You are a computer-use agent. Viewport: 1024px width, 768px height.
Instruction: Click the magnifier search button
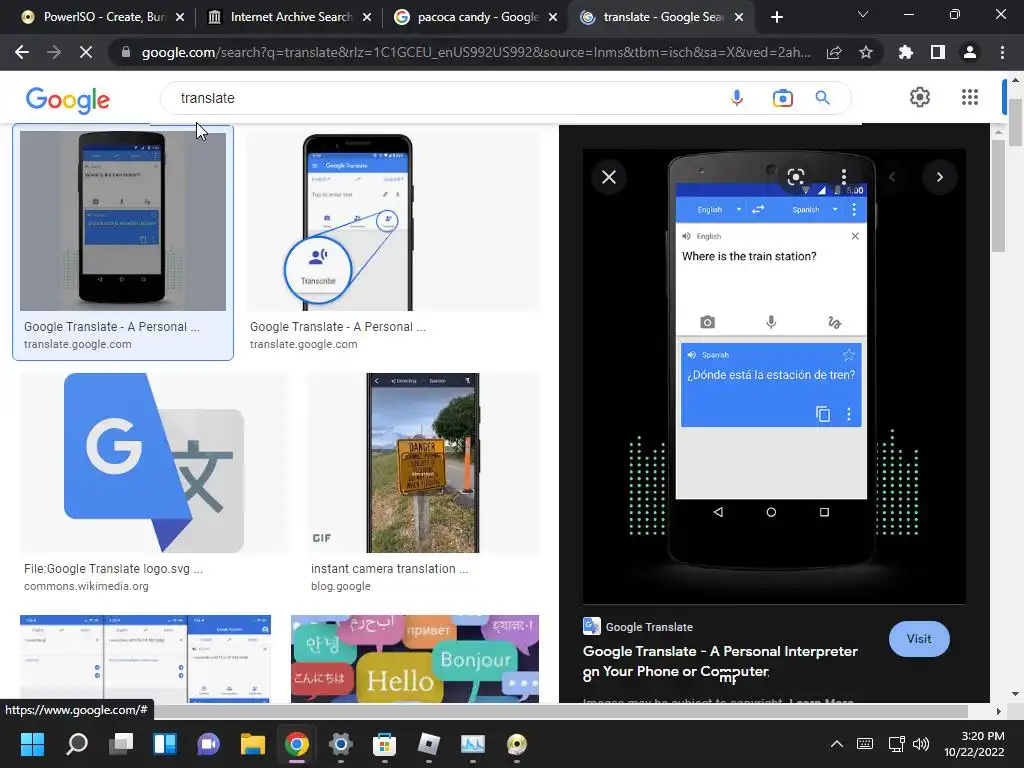[823, 98]
